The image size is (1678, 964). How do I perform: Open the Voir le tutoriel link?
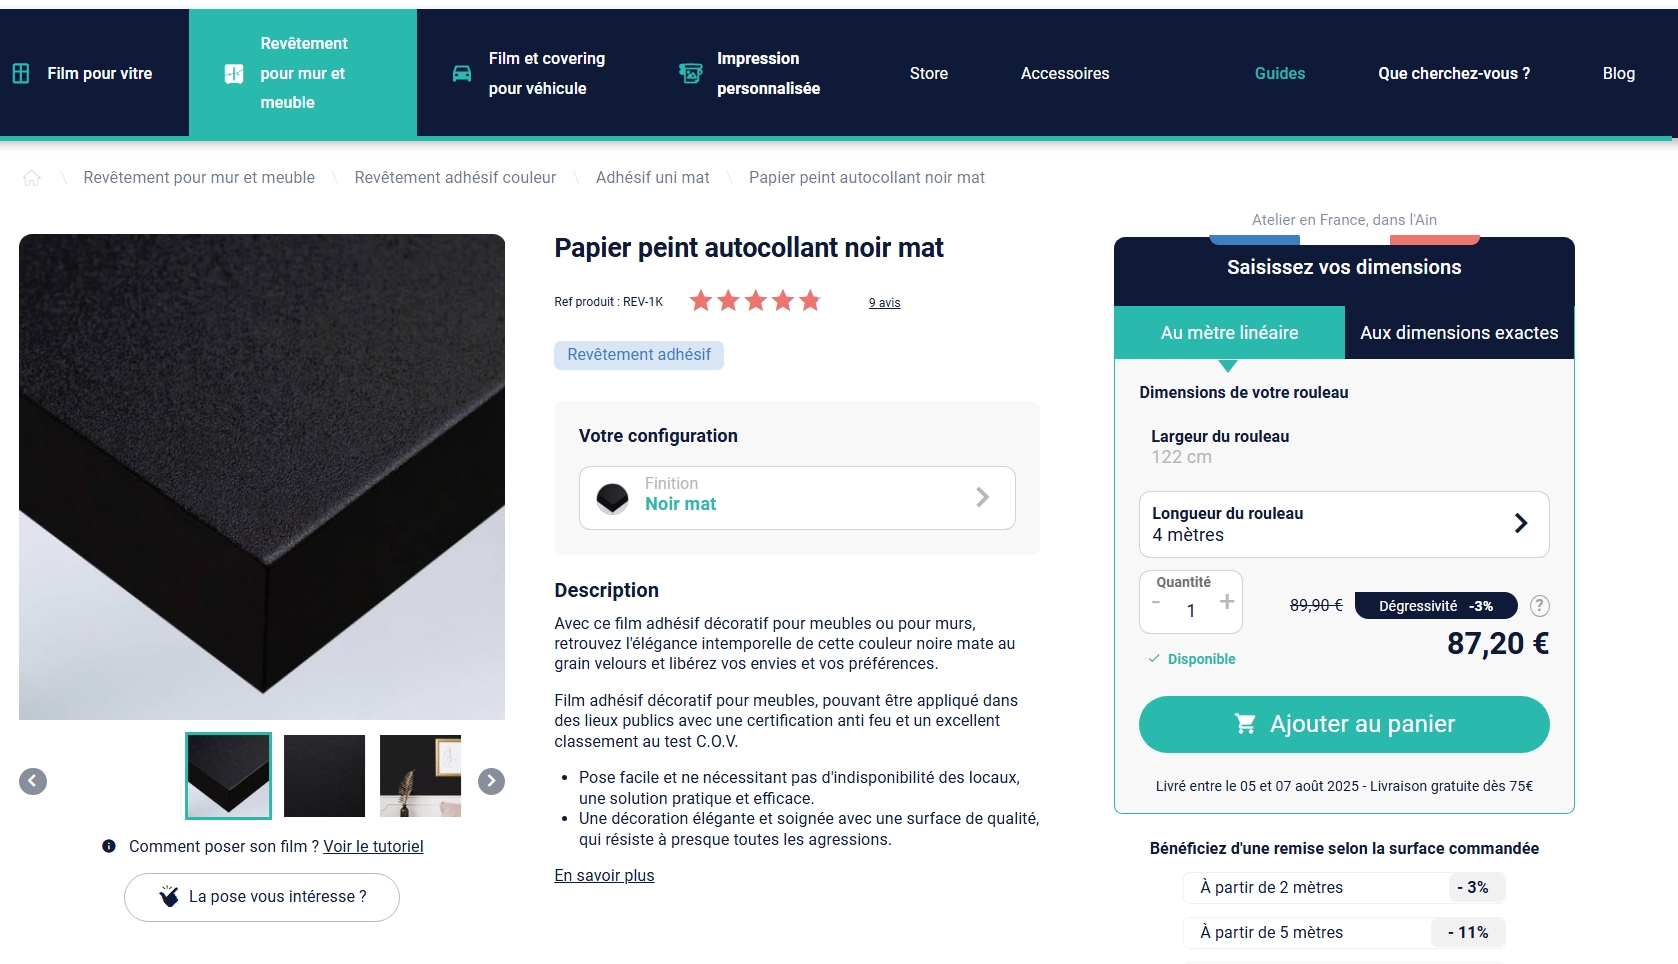click(373, 847)
